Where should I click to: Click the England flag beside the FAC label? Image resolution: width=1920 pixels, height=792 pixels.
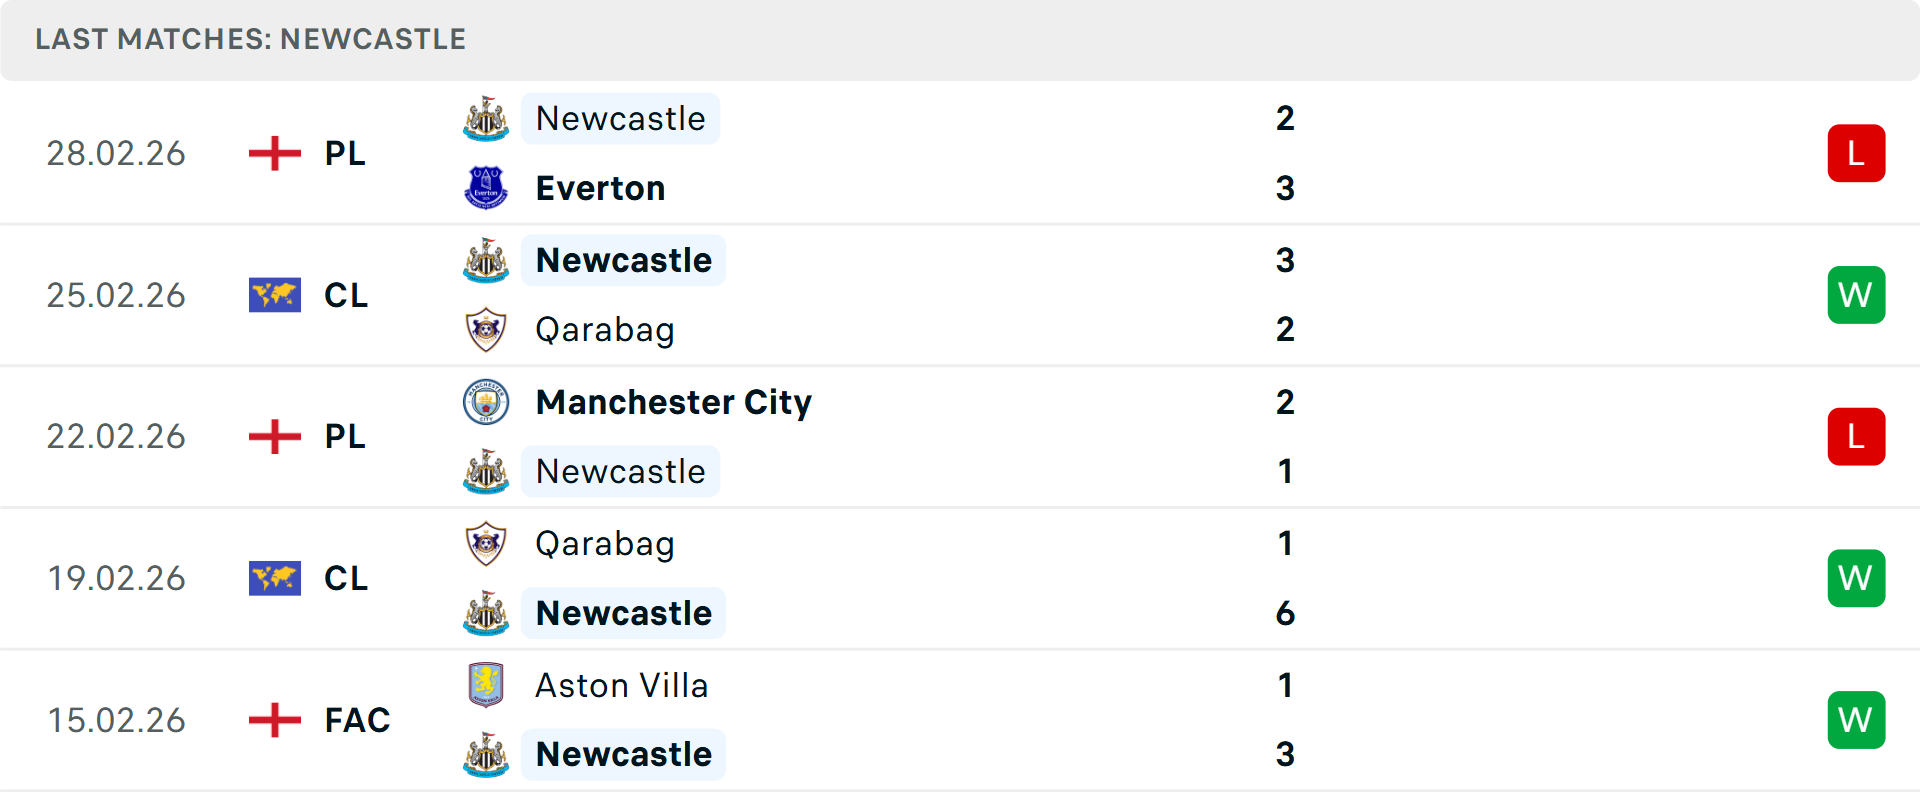pyautogui.click(x=274, y=720)
